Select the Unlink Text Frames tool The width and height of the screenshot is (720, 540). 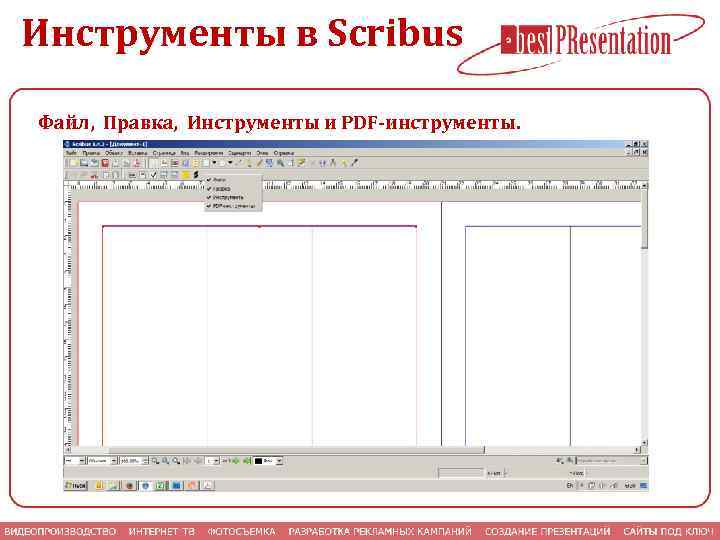point(322,163)
